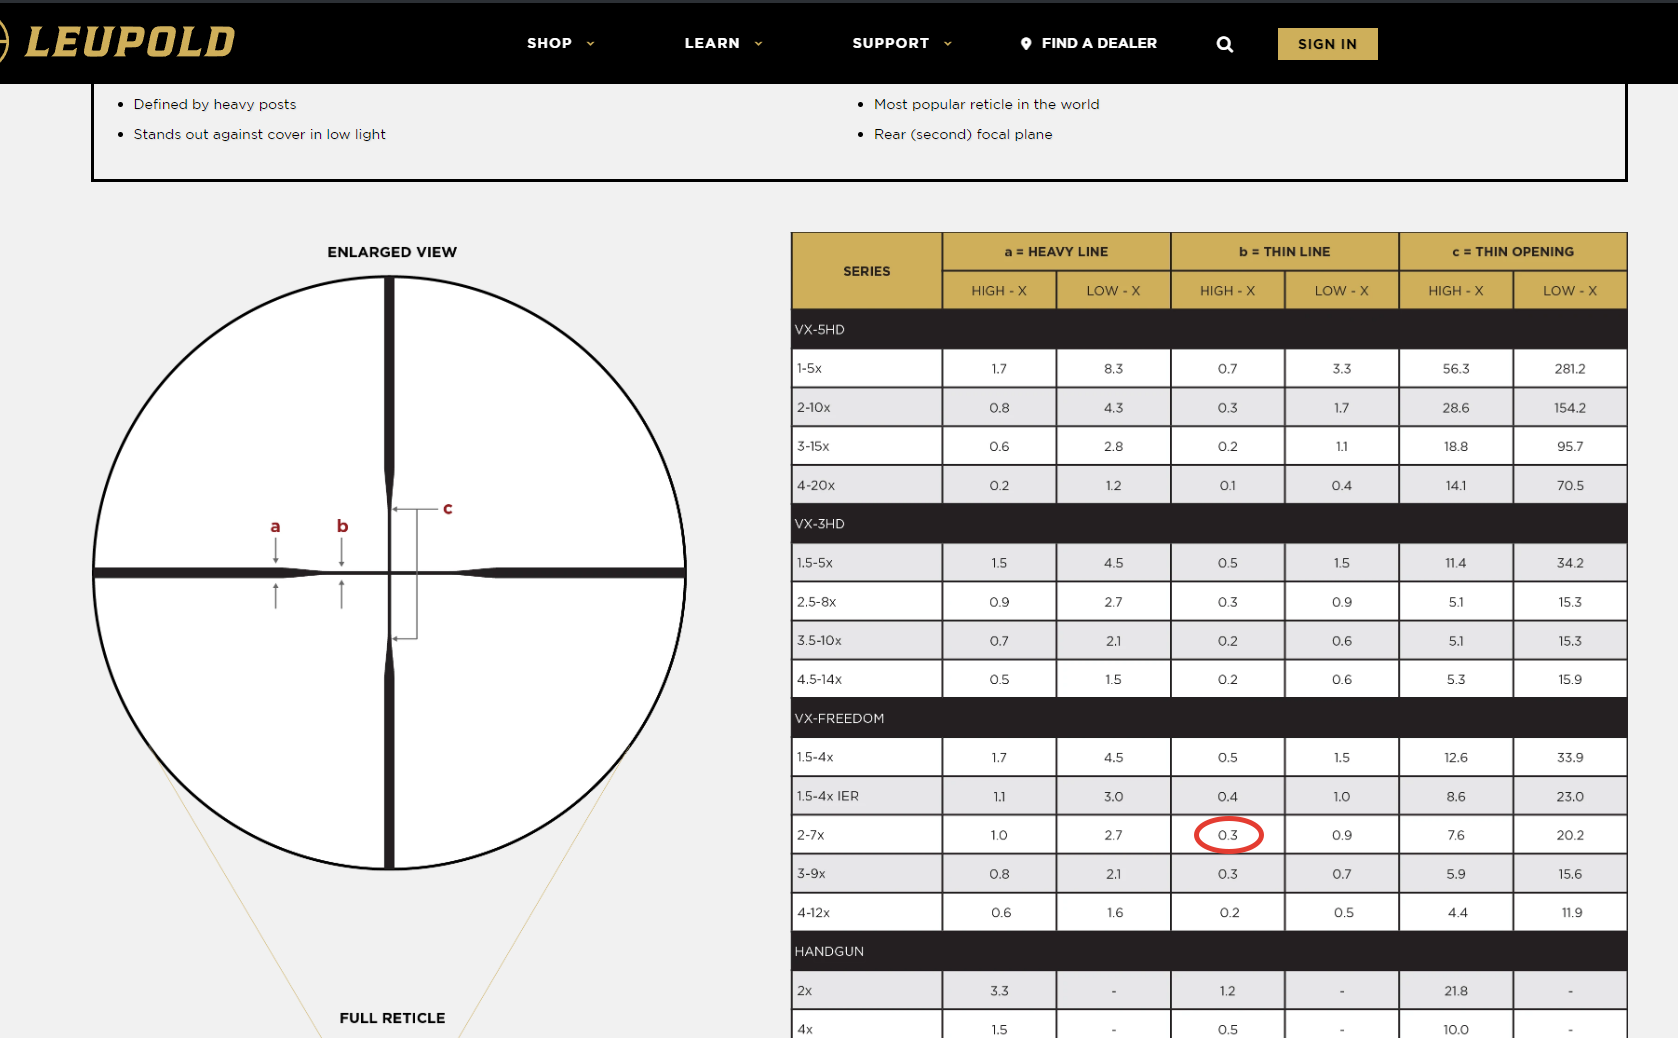Click 'Rear (second) focal plane' bullet
1678x1038 pixels.
[x=963, y=134]
